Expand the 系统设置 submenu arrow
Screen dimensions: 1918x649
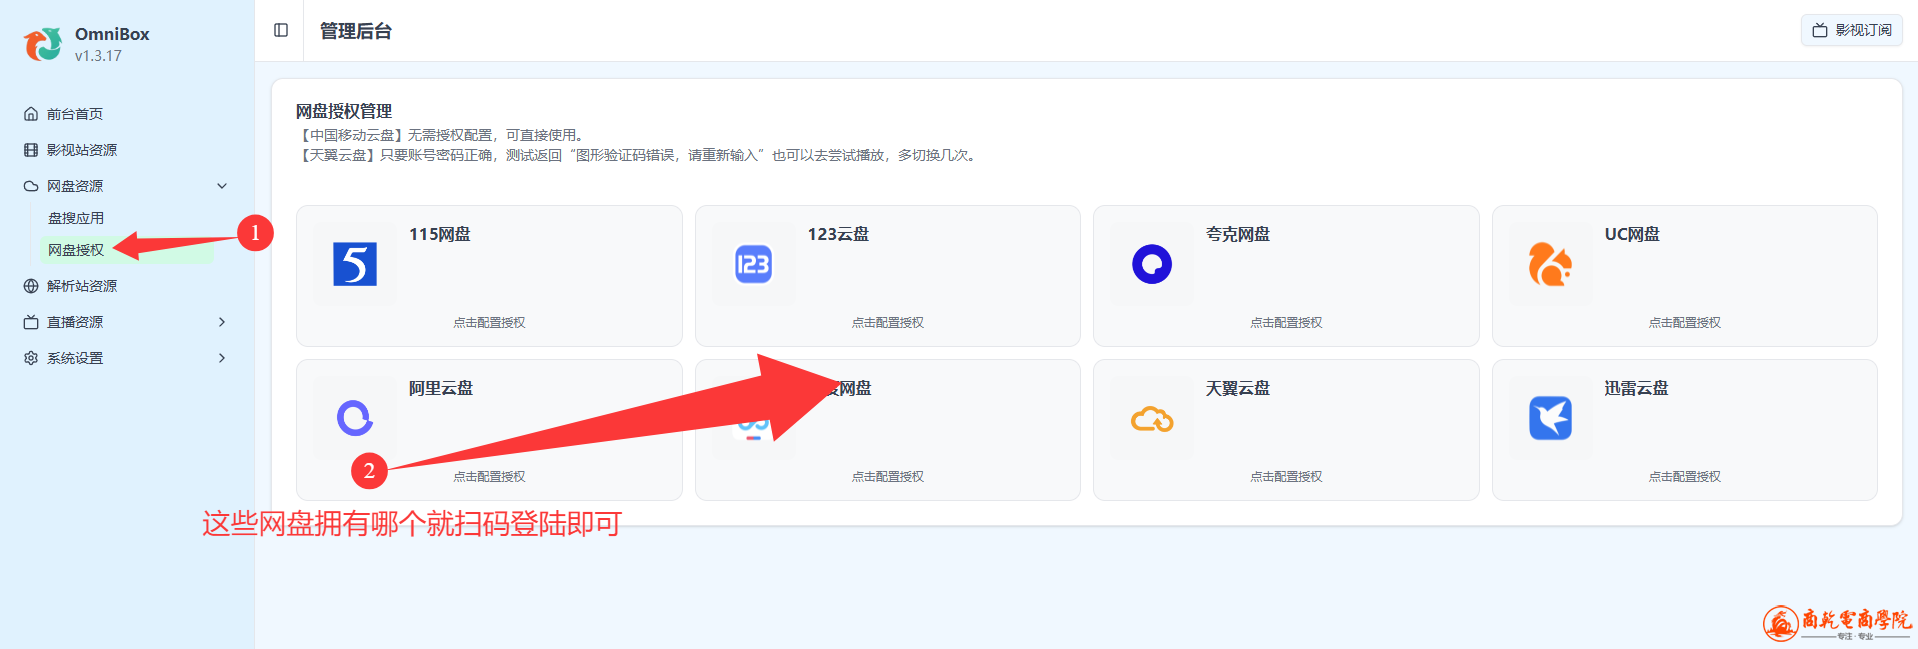pos(222,358)
